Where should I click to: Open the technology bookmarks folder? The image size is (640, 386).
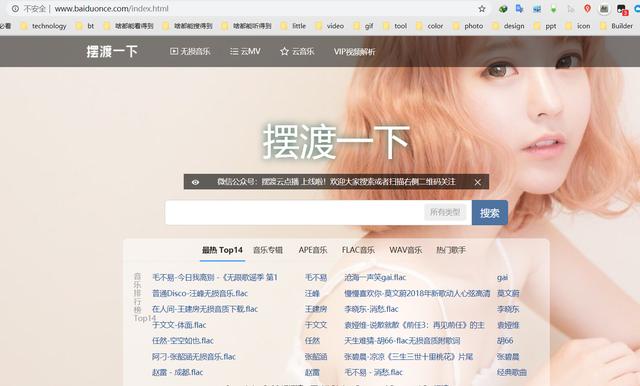coord(44,26)
